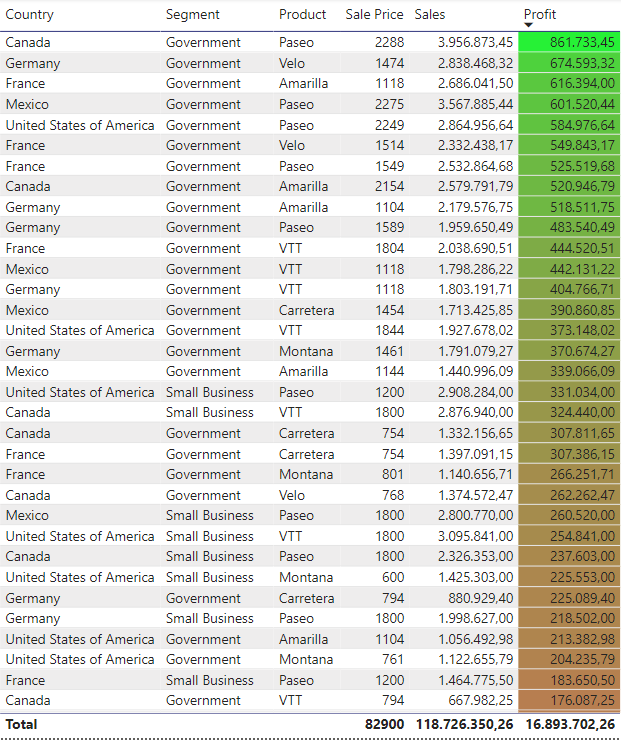Select the profit value 331.034,00
Viewport: 621px width, 742px height.
point(582,392)
